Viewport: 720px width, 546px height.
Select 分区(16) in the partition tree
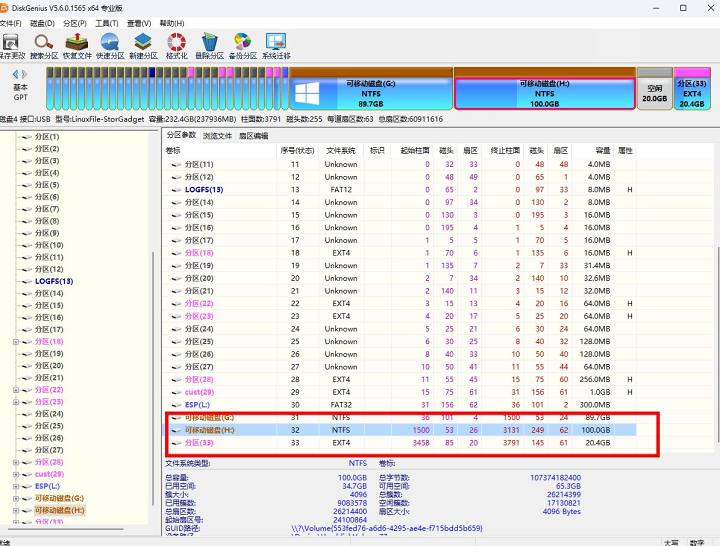49,318
